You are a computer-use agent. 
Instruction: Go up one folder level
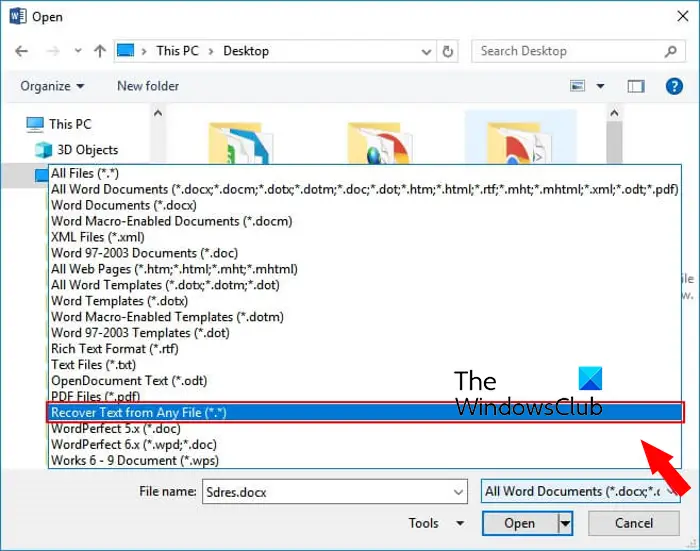(x=100, y=51)
